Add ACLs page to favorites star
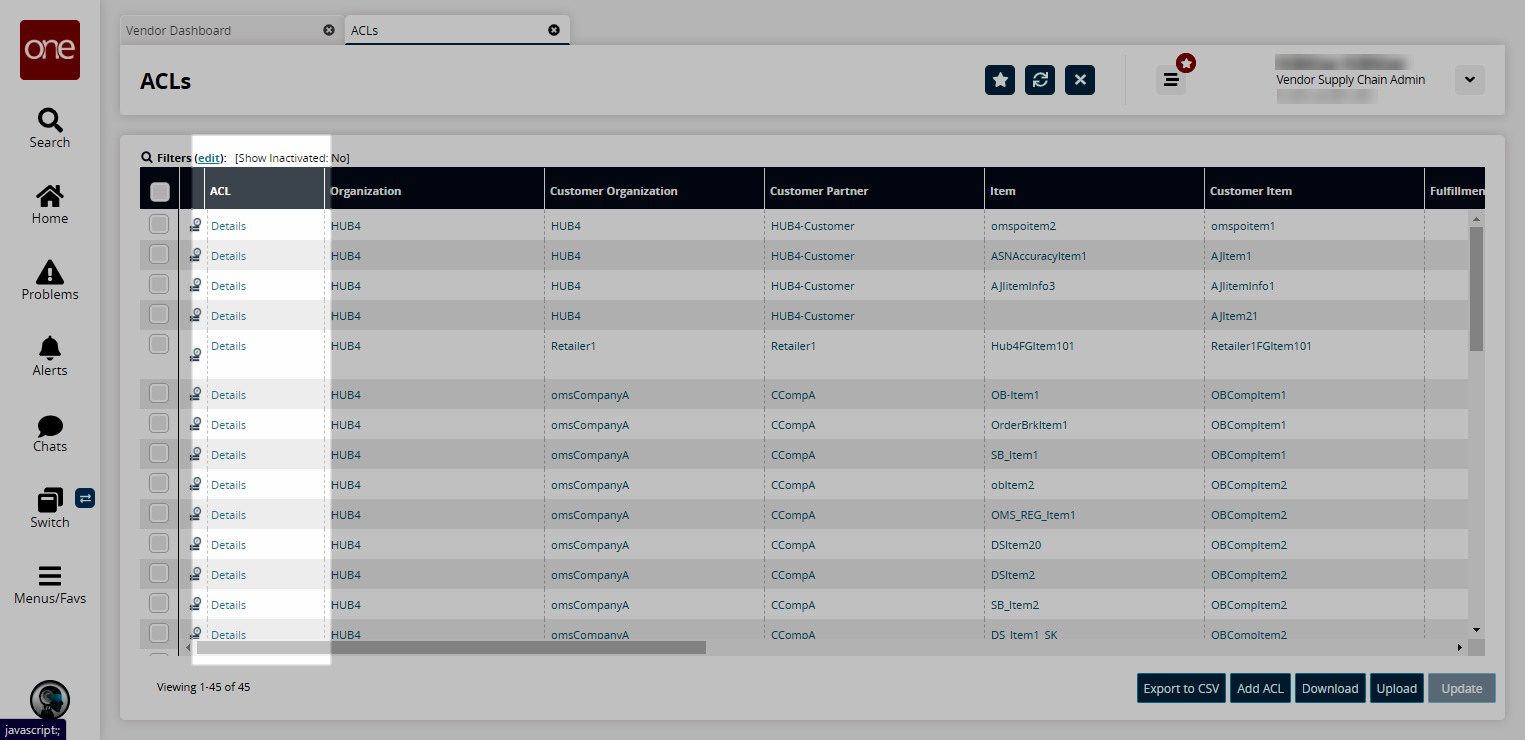Viewport: 1525px width, 740px height. [1000, 80]
